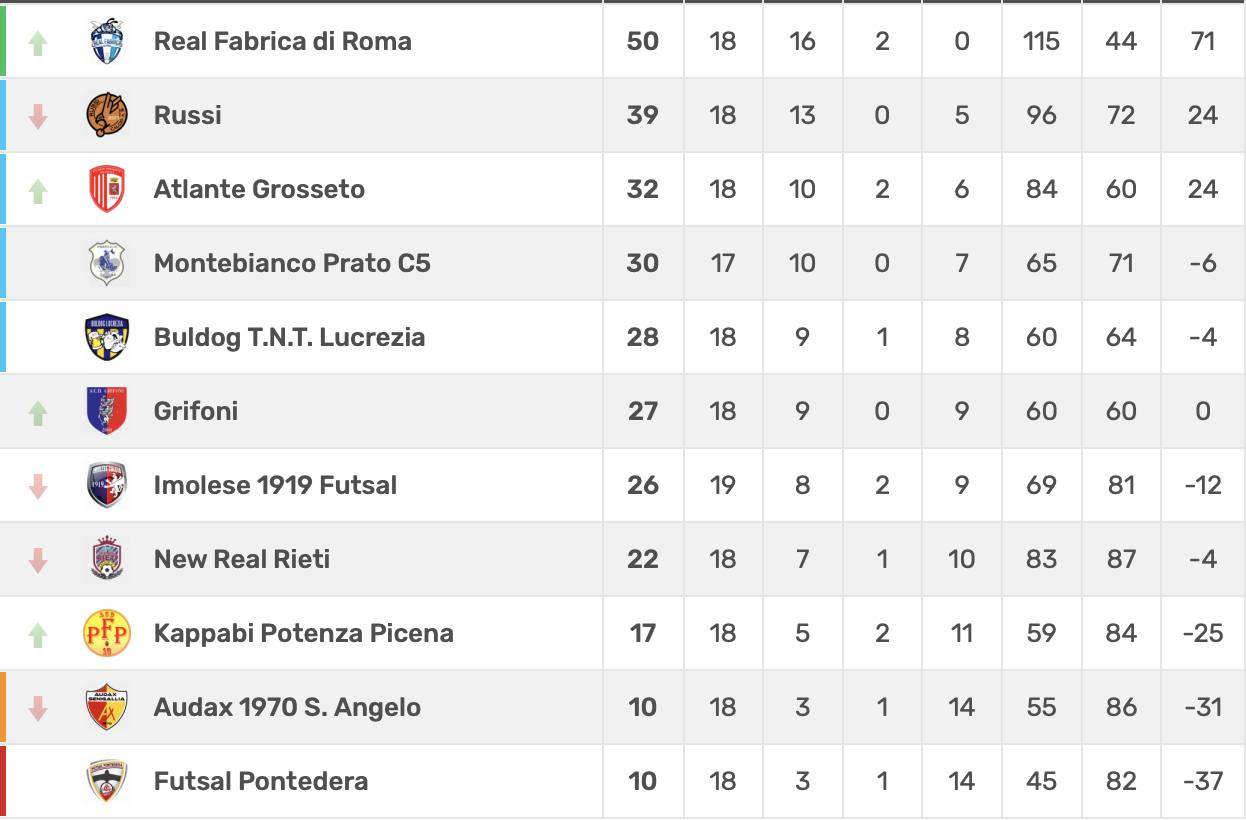Click the Kappabi Potenza Picena PFP logo
This screenshot has width=1246, height=820.
(x=107, y=633)
